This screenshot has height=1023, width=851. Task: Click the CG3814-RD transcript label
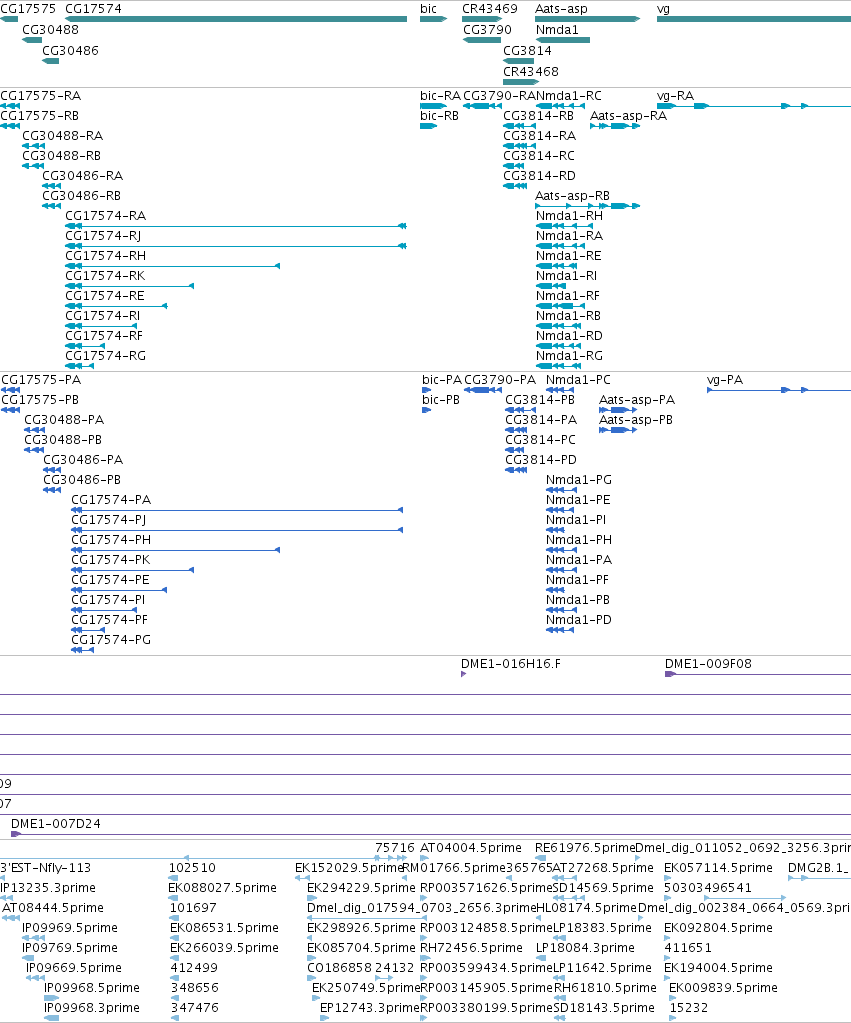click(539, 176)
